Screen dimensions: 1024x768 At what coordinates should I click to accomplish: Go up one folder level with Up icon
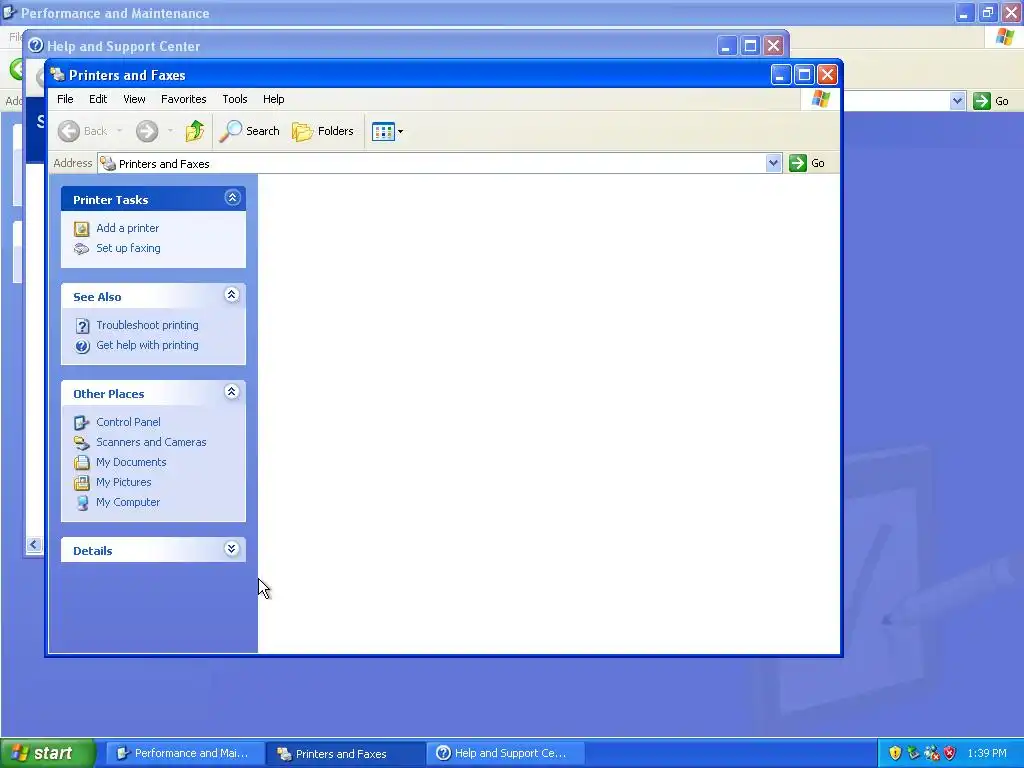(195, 131)
